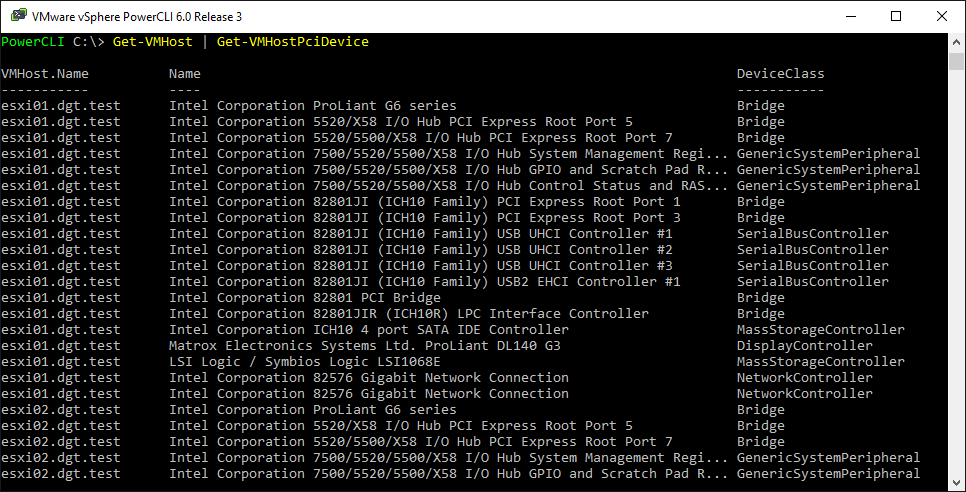Select esxi02 '5520/X58 I/O Hub Root Port 5'
The height and width of the screenshot is (492, 966).
click(401, 426)
